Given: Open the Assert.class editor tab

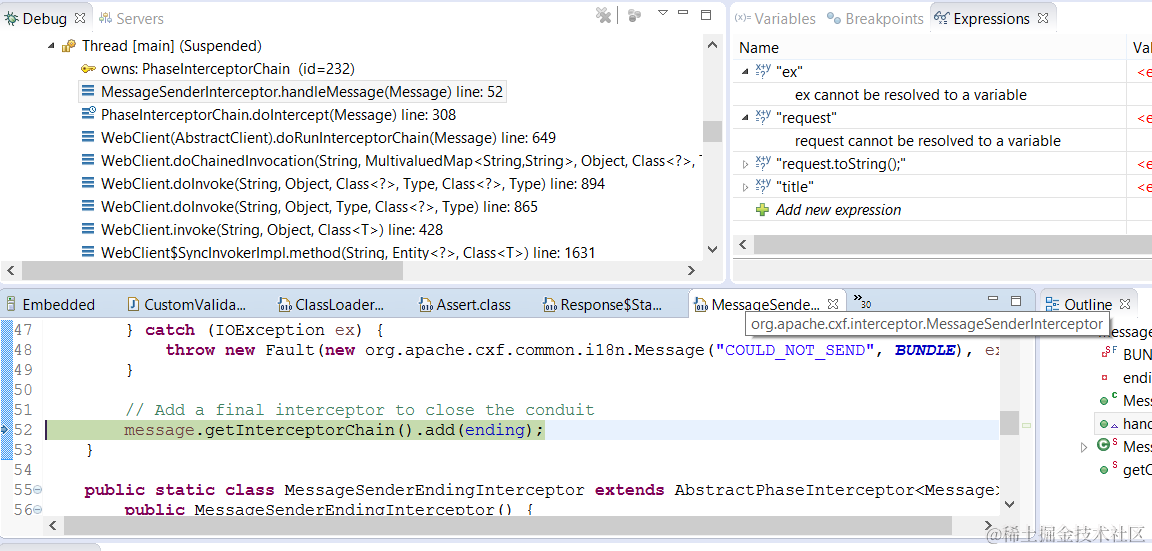Looking at the screenshot, I should (x=464, y=304).
